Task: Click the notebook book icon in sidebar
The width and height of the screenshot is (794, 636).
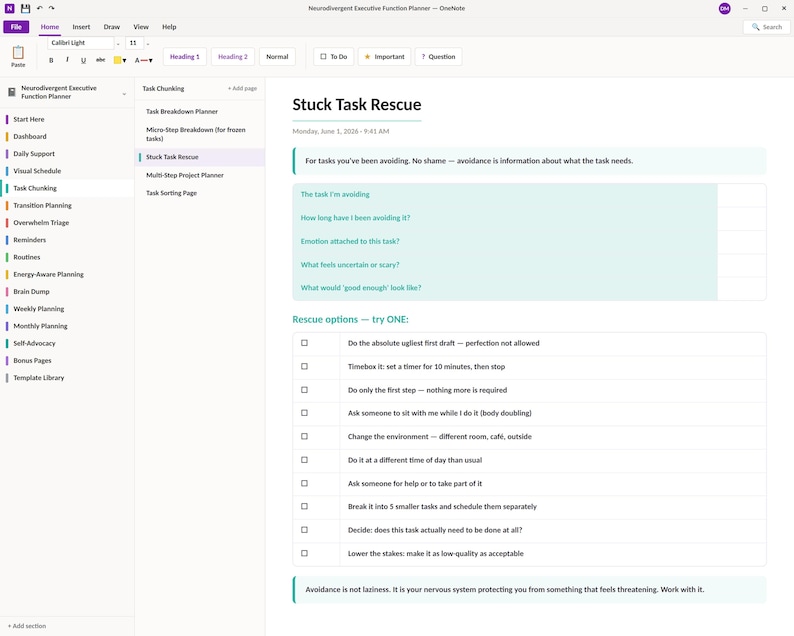Action: coord(12,92)
